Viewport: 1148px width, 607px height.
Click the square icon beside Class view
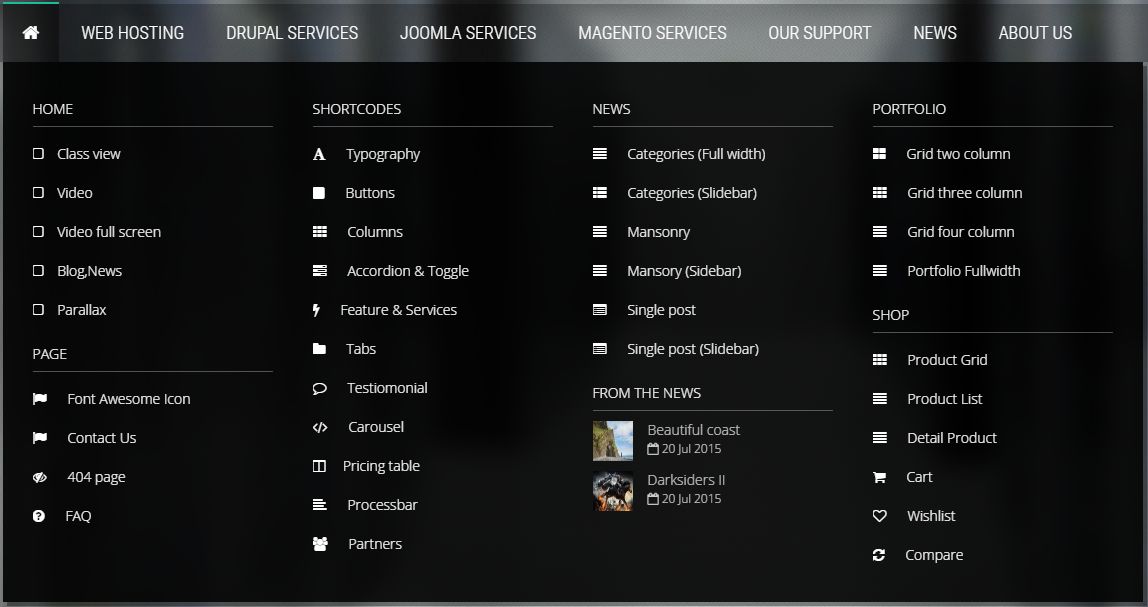click(38, 154)
